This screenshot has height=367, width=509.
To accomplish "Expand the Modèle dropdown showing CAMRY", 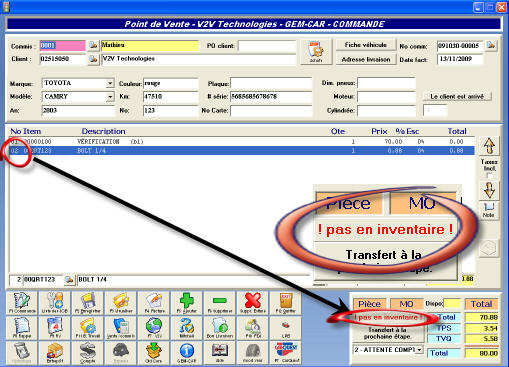I will [110, 97].
